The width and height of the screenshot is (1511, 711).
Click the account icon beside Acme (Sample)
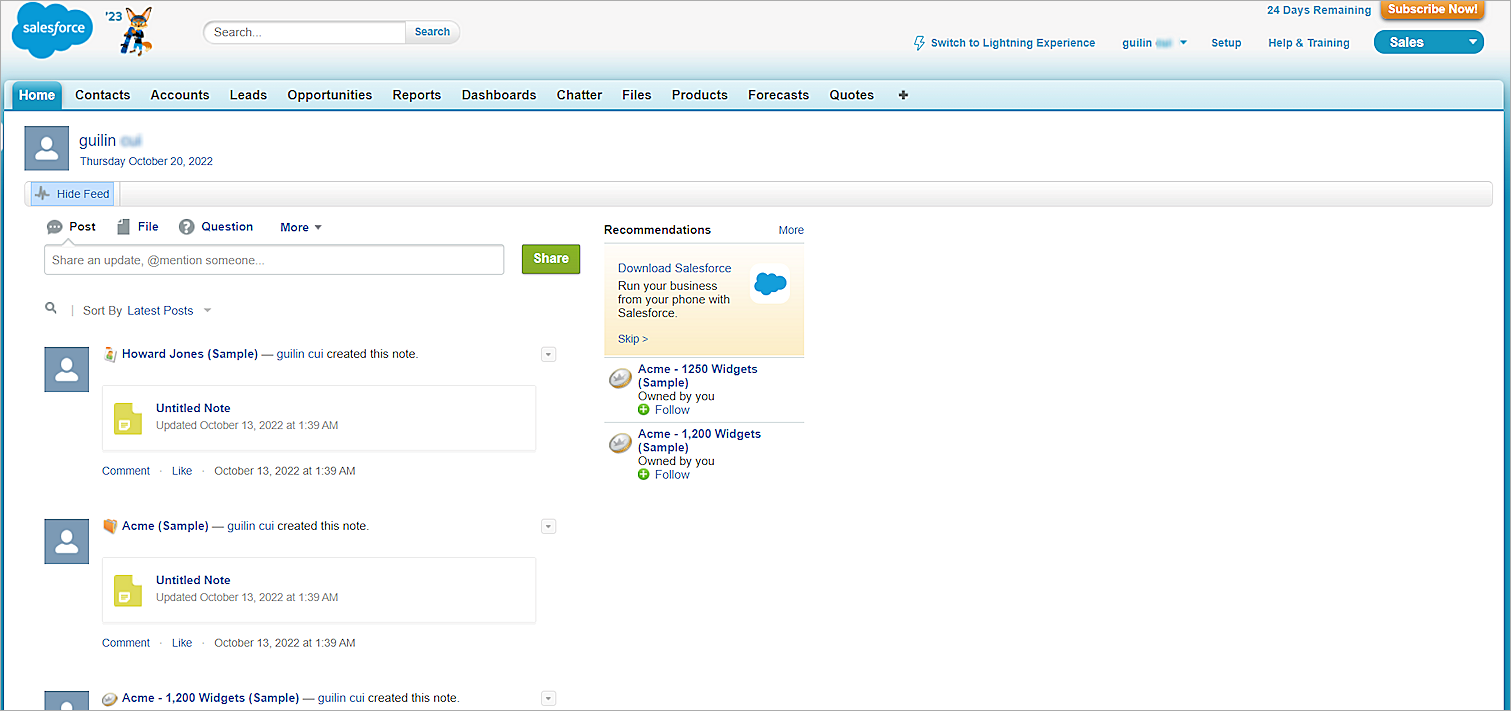point(110,526)
